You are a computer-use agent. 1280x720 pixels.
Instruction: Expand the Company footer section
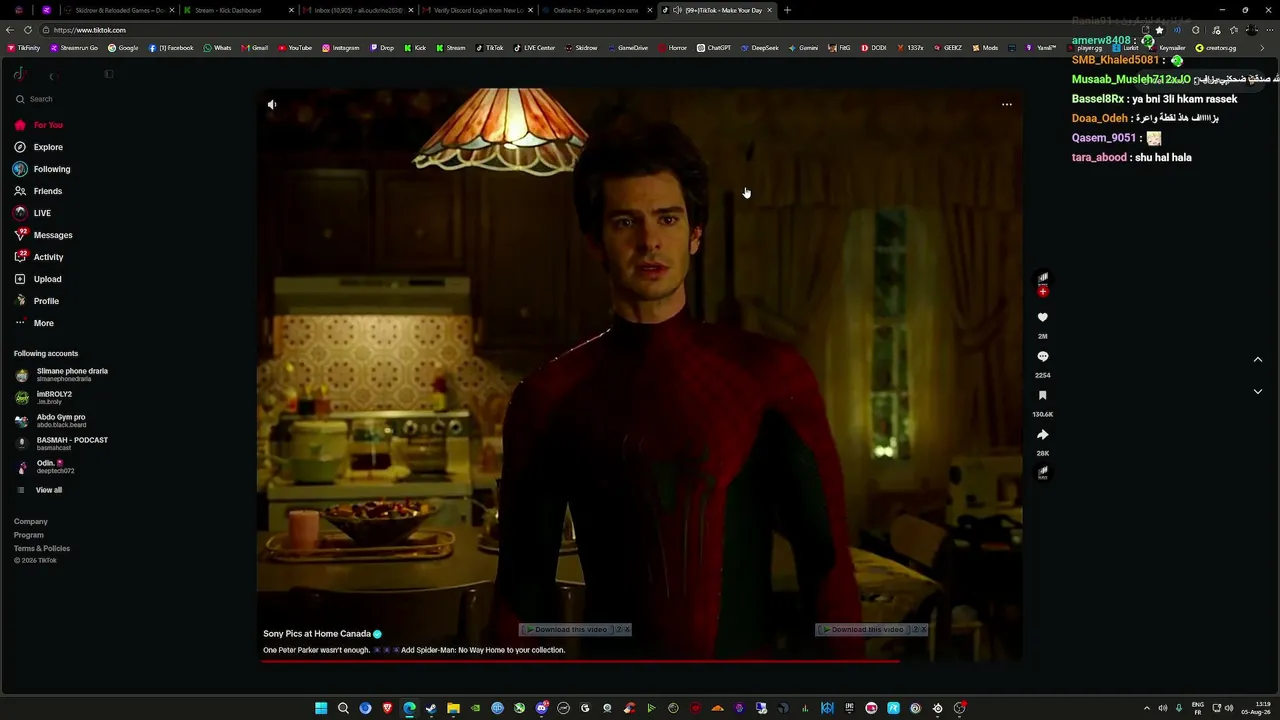[x=31, y=522]
